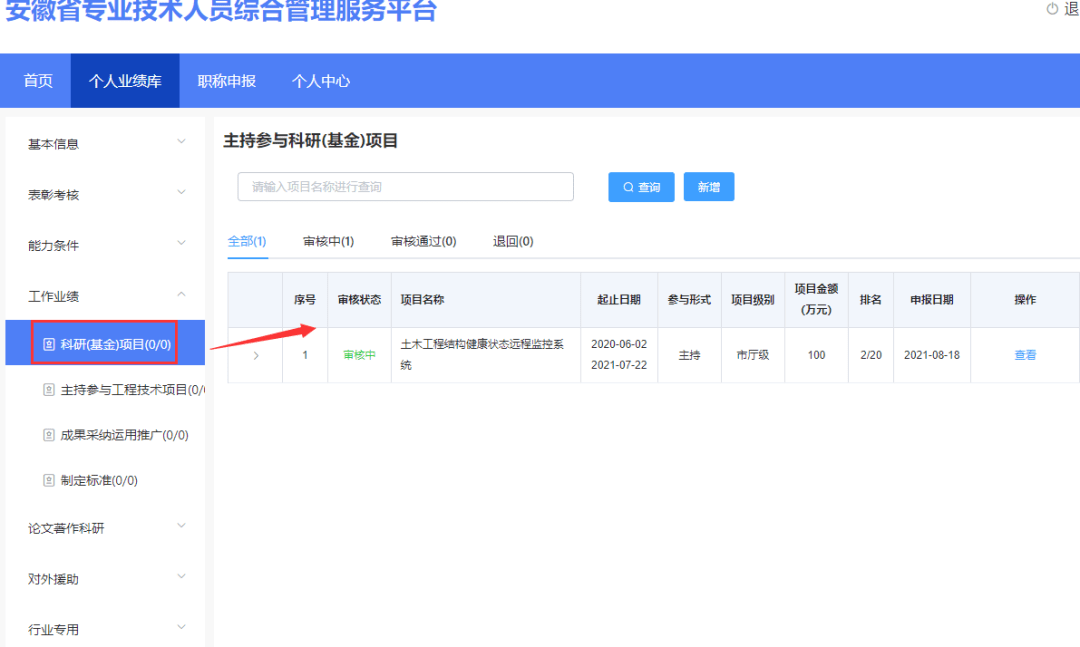This screenshot has height=647, width=1080.
Task: Open the 个人中心 navigation tab
Action: [321, 80]
